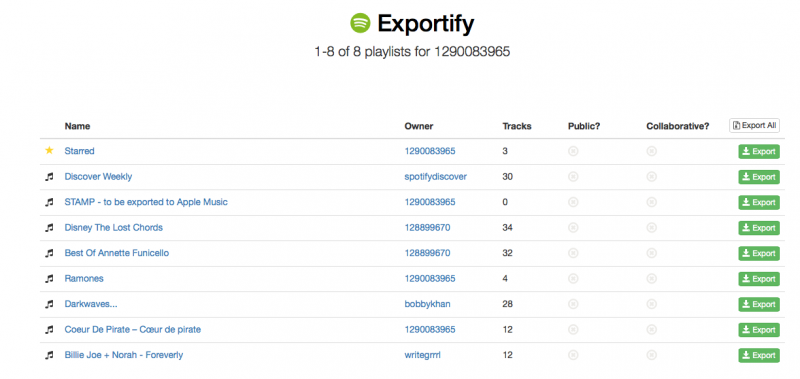The image size is (800, 379).
Task: Click the Owner column header
Action: (419, 126)
